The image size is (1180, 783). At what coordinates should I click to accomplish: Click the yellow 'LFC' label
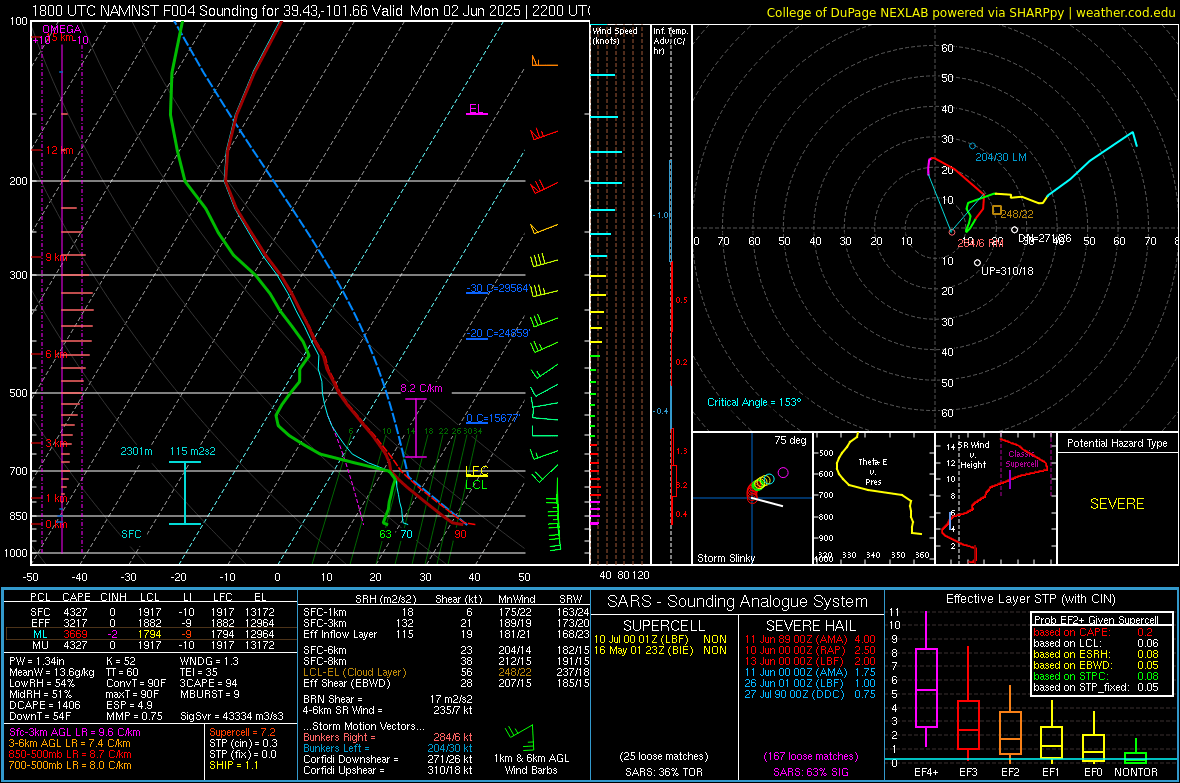click(476, 471)
